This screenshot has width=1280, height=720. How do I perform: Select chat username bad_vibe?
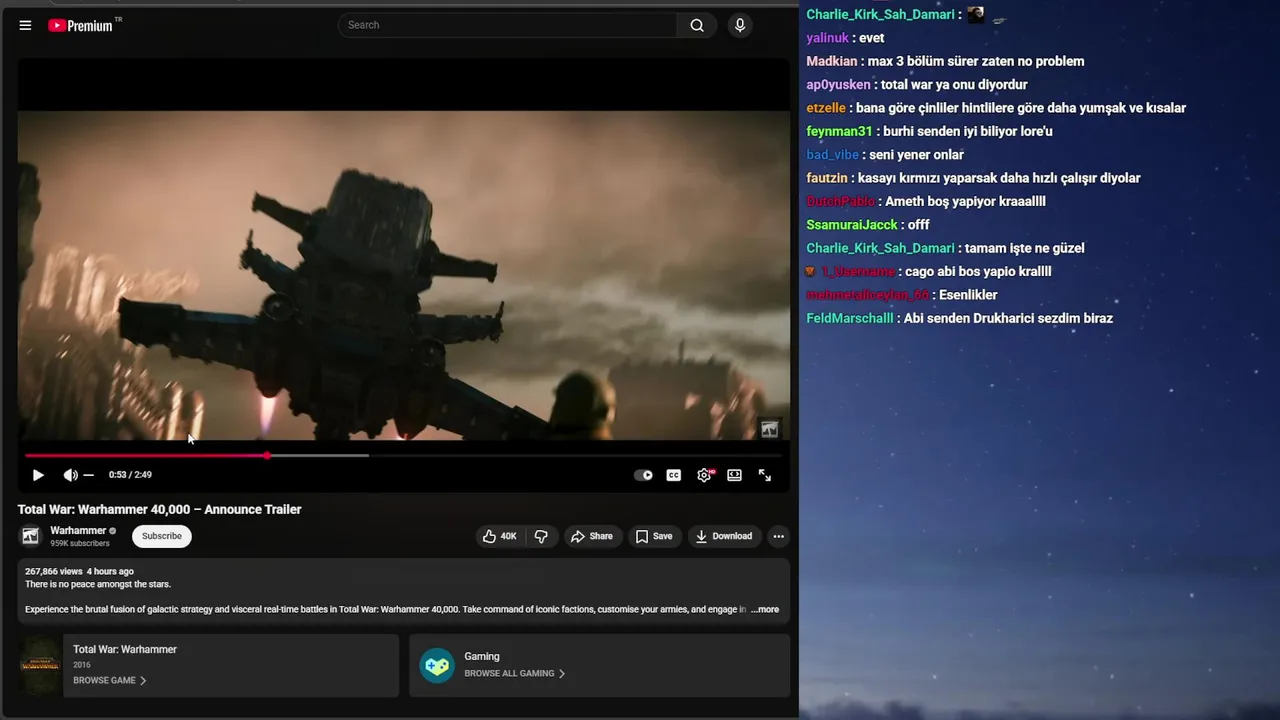[832, 155]
